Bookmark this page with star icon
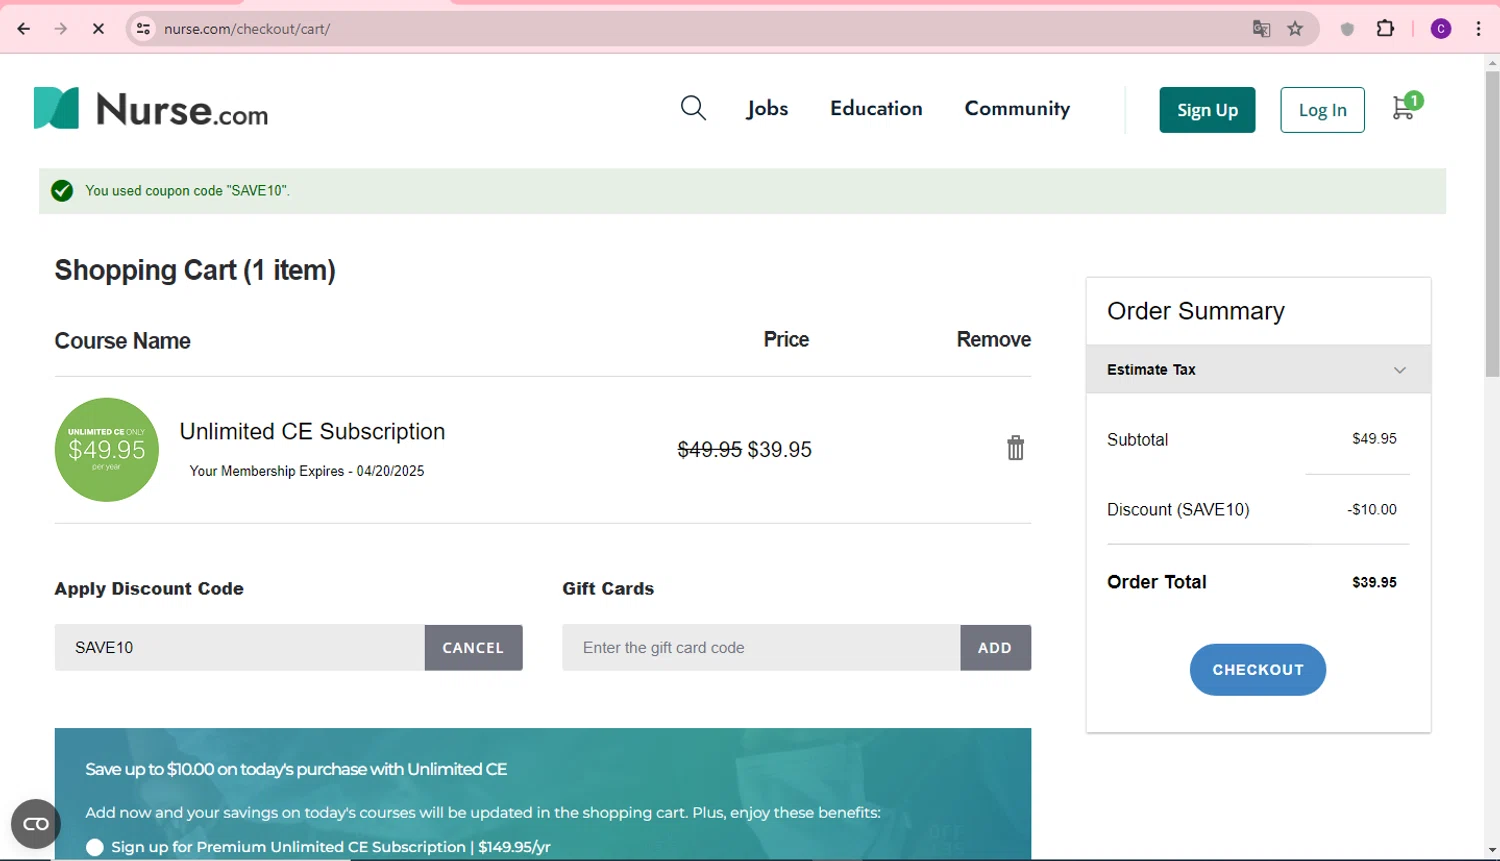The width and height of the screenshot is (1500, 861). 1296,29
